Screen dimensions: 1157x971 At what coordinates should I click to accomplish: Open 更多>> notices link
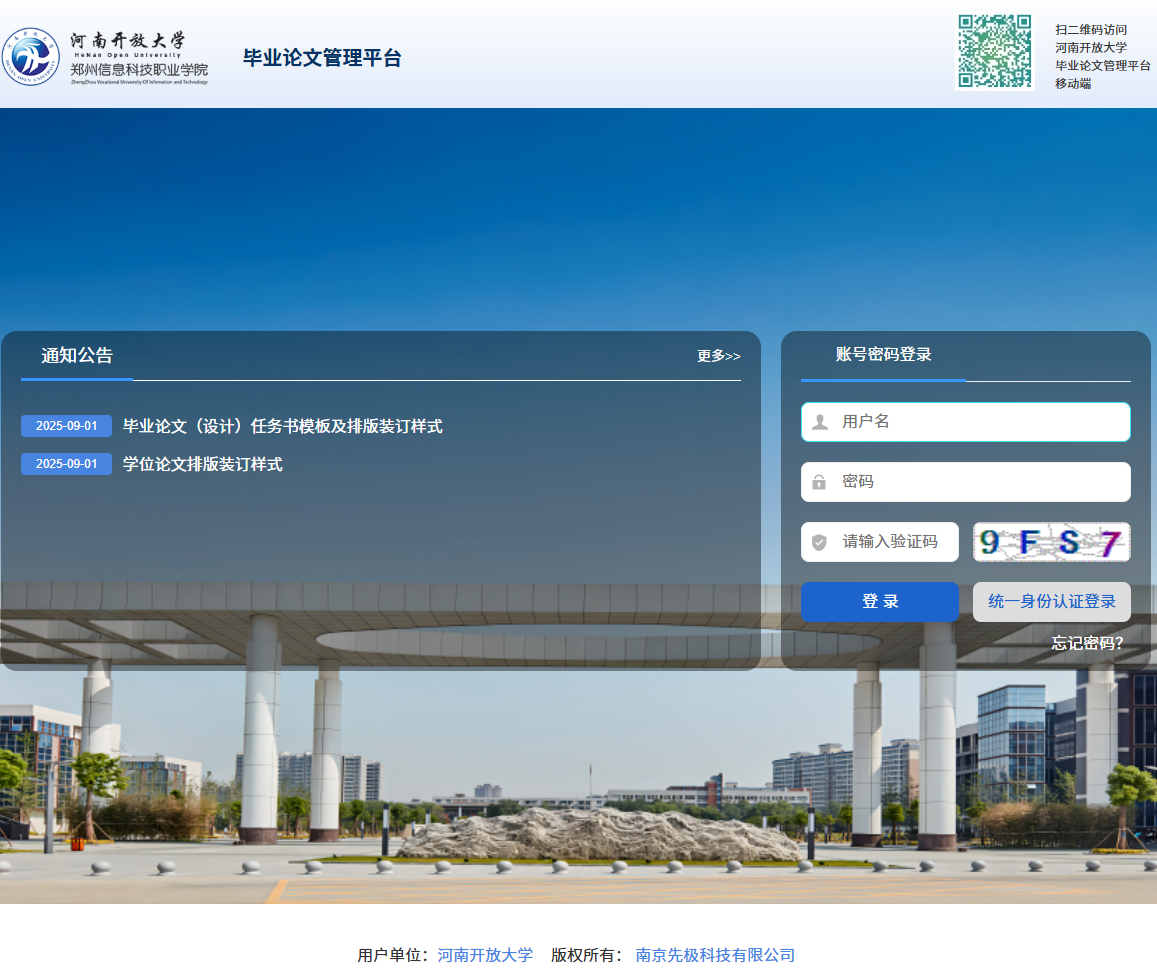point(719,356)
